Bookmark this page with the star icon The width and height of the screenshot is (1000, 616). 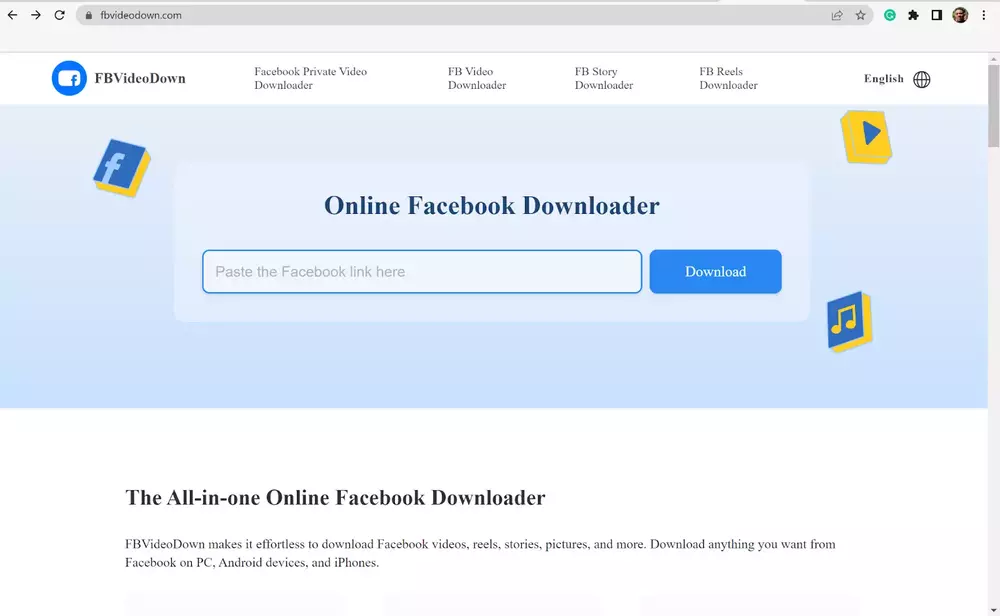click(860, 15)
